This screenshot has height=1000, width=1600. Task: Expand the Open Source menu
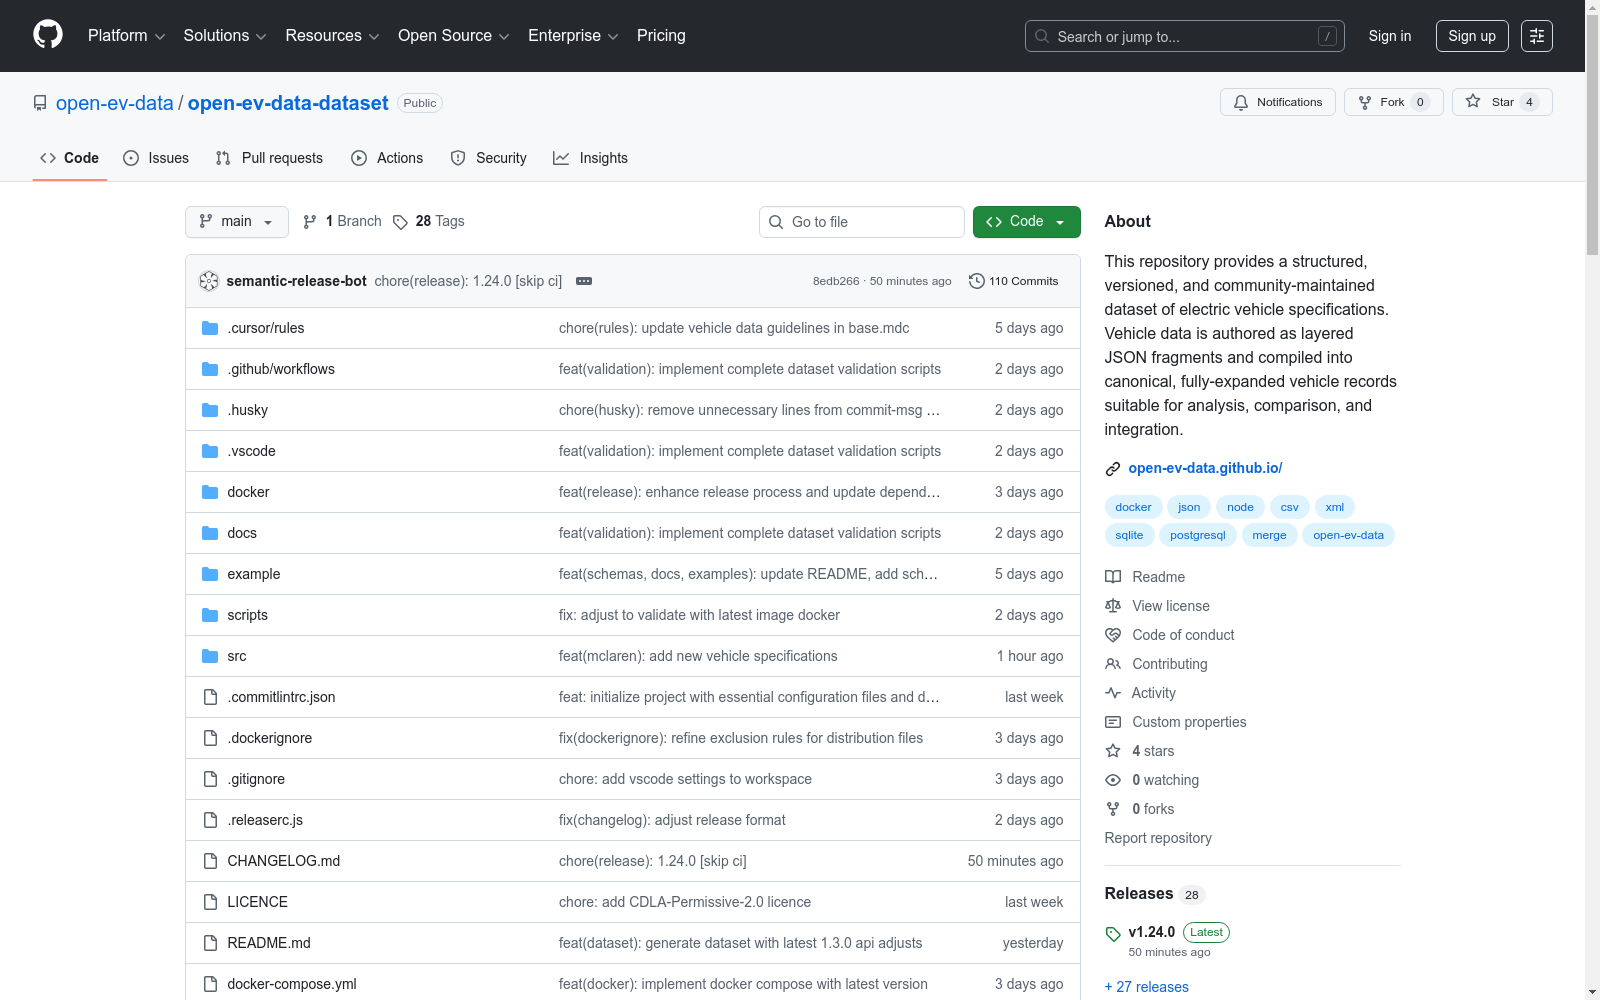tap(454, 36)
